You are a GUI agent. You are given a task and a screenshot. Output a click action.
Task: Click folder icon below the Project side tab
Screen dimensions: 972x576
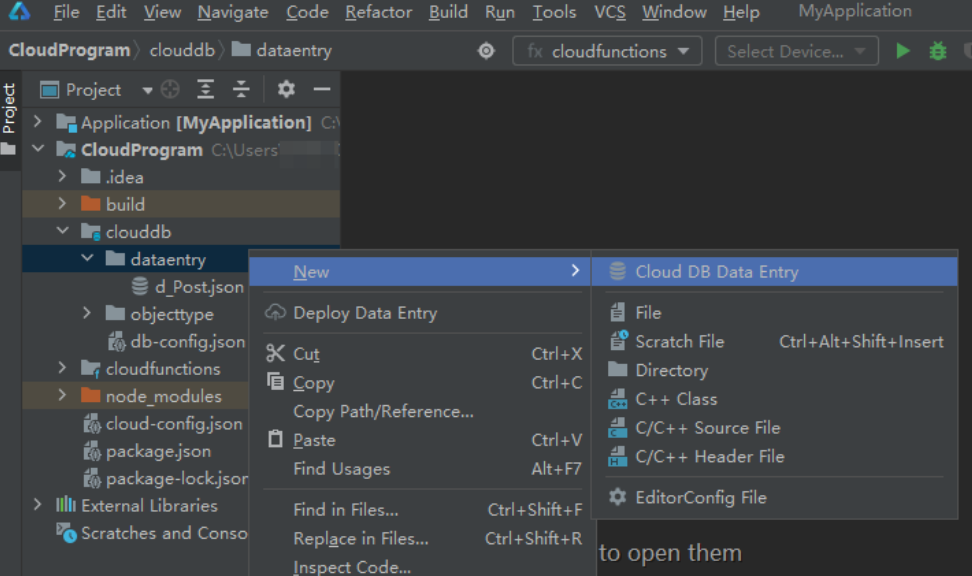(x=8, y=149)
